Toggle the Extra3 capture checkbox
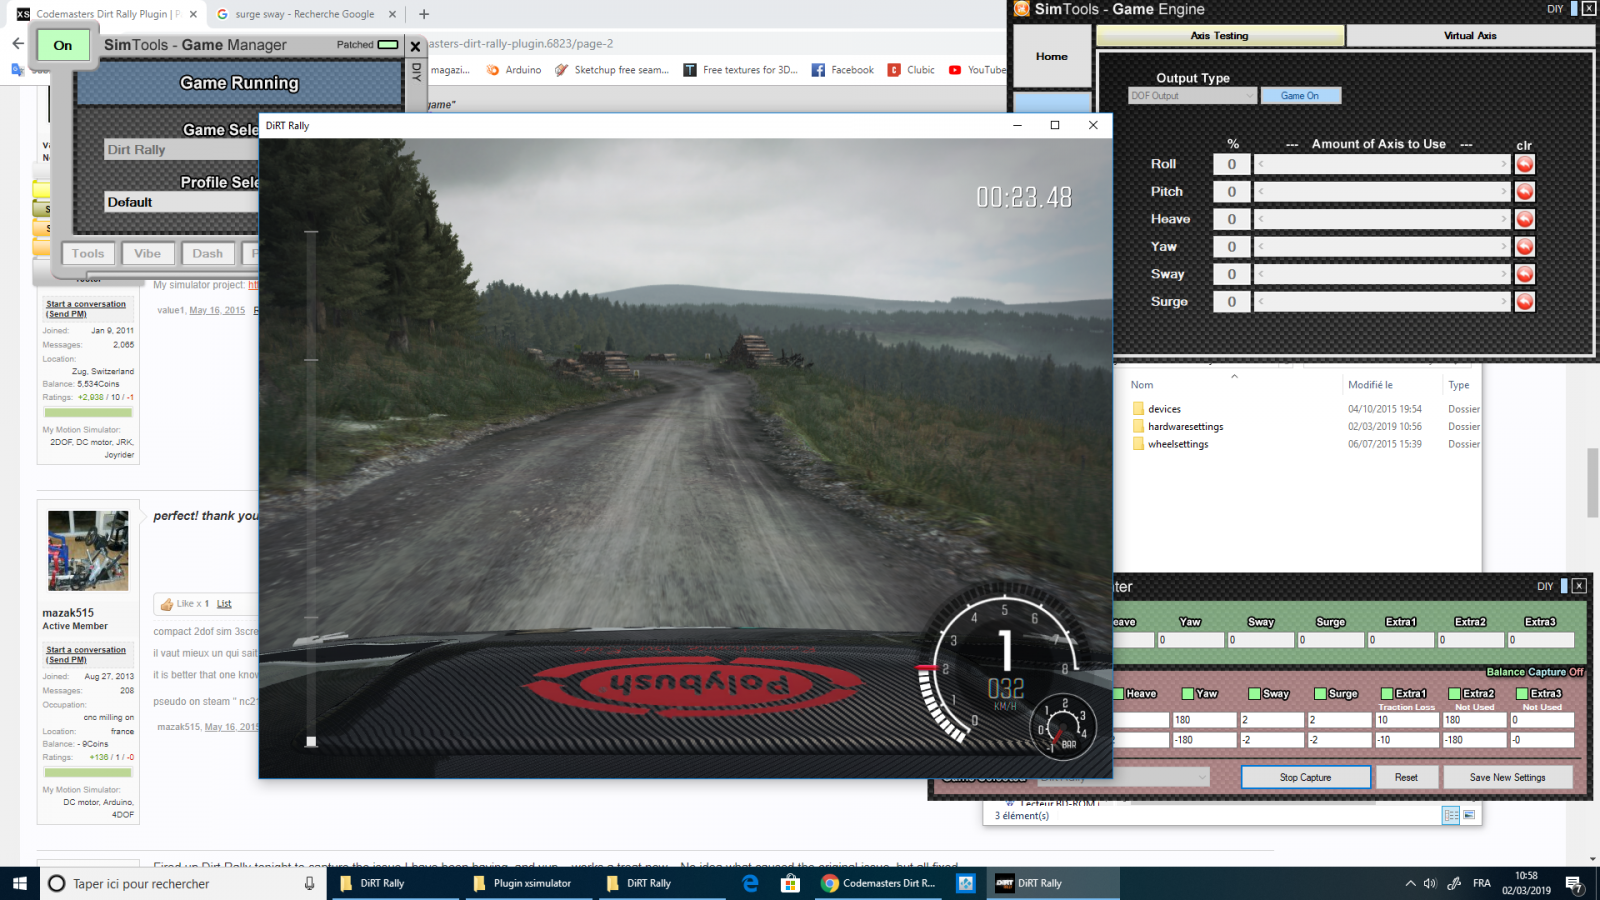Viewport: 1600px width, 900px height. click(x=1522, y=693)
